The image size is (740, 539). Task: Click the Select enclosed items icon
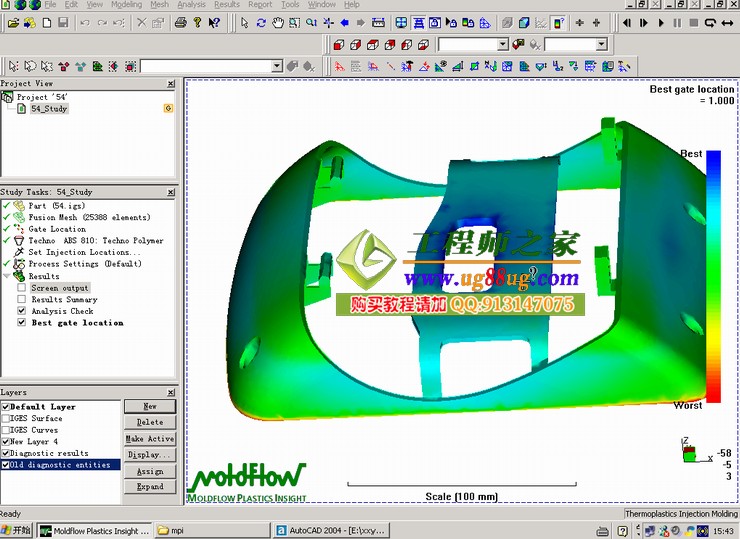click(130, 67)
